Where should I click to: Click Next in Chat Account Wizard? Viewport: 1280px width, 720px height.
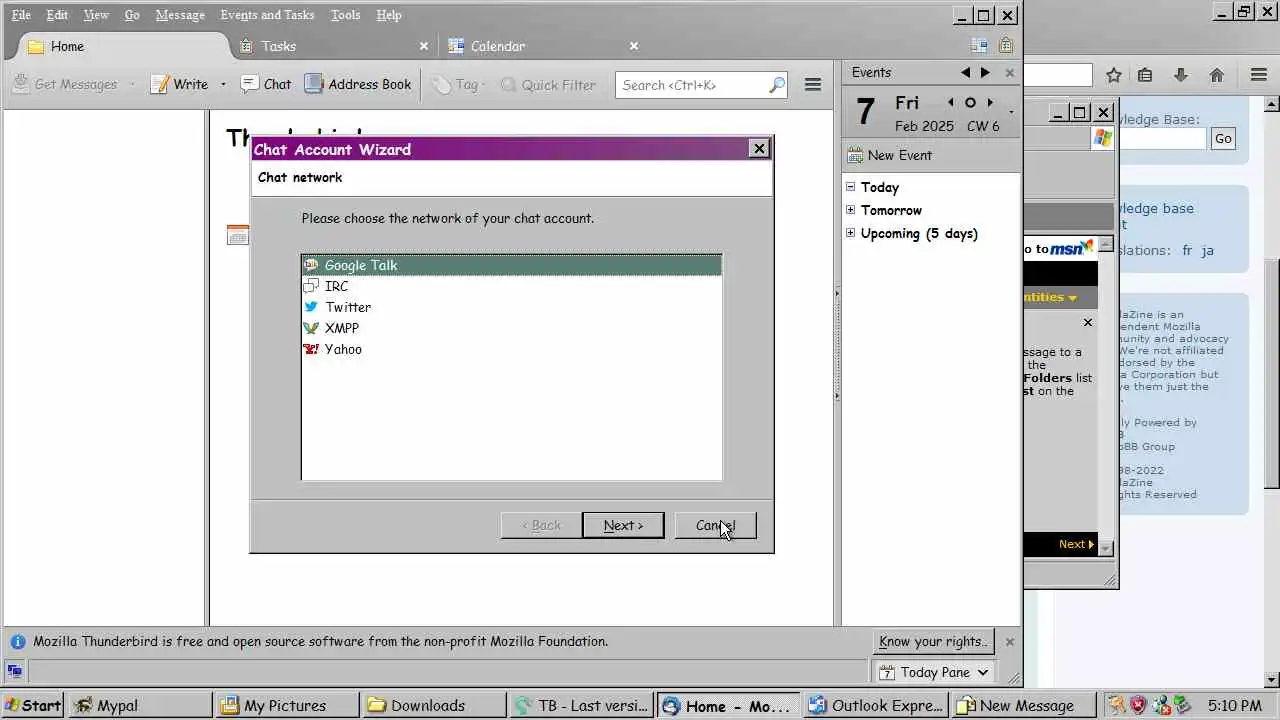click(623, 525)
